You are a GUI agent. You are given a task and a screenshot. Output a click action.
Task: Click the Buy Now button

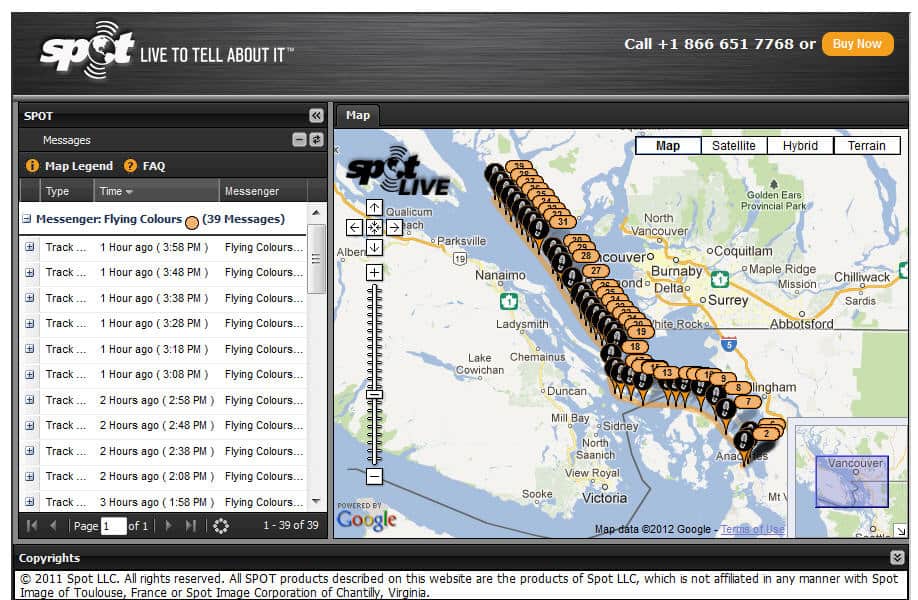click(858, 44)
